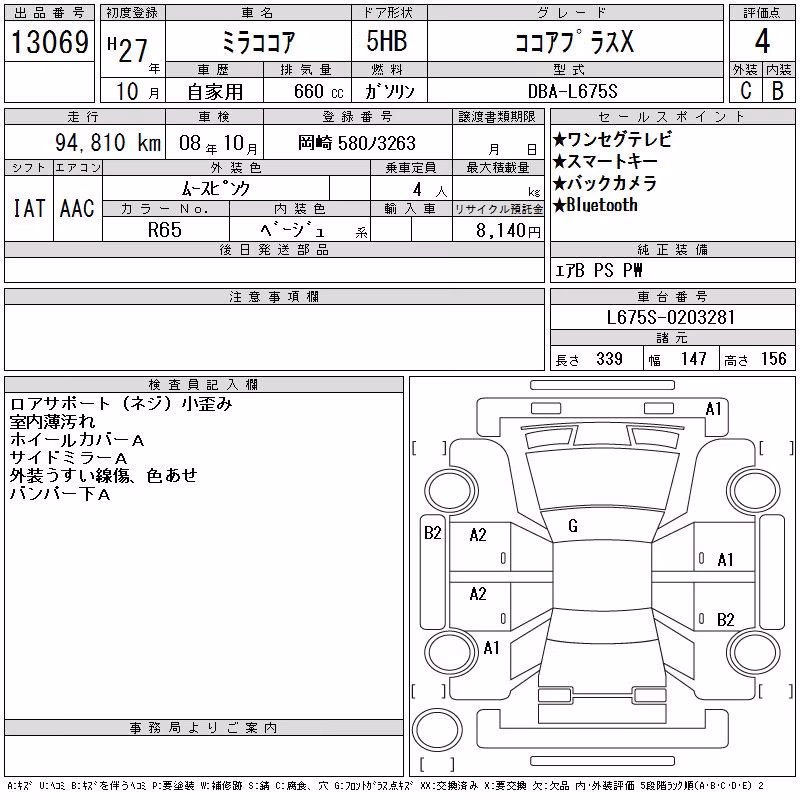Click the sales point ★ワンセグテレビ
Image resolution: width=800 pixels, height=800 pixels.
pyautogui.click(x=612, y=139)
